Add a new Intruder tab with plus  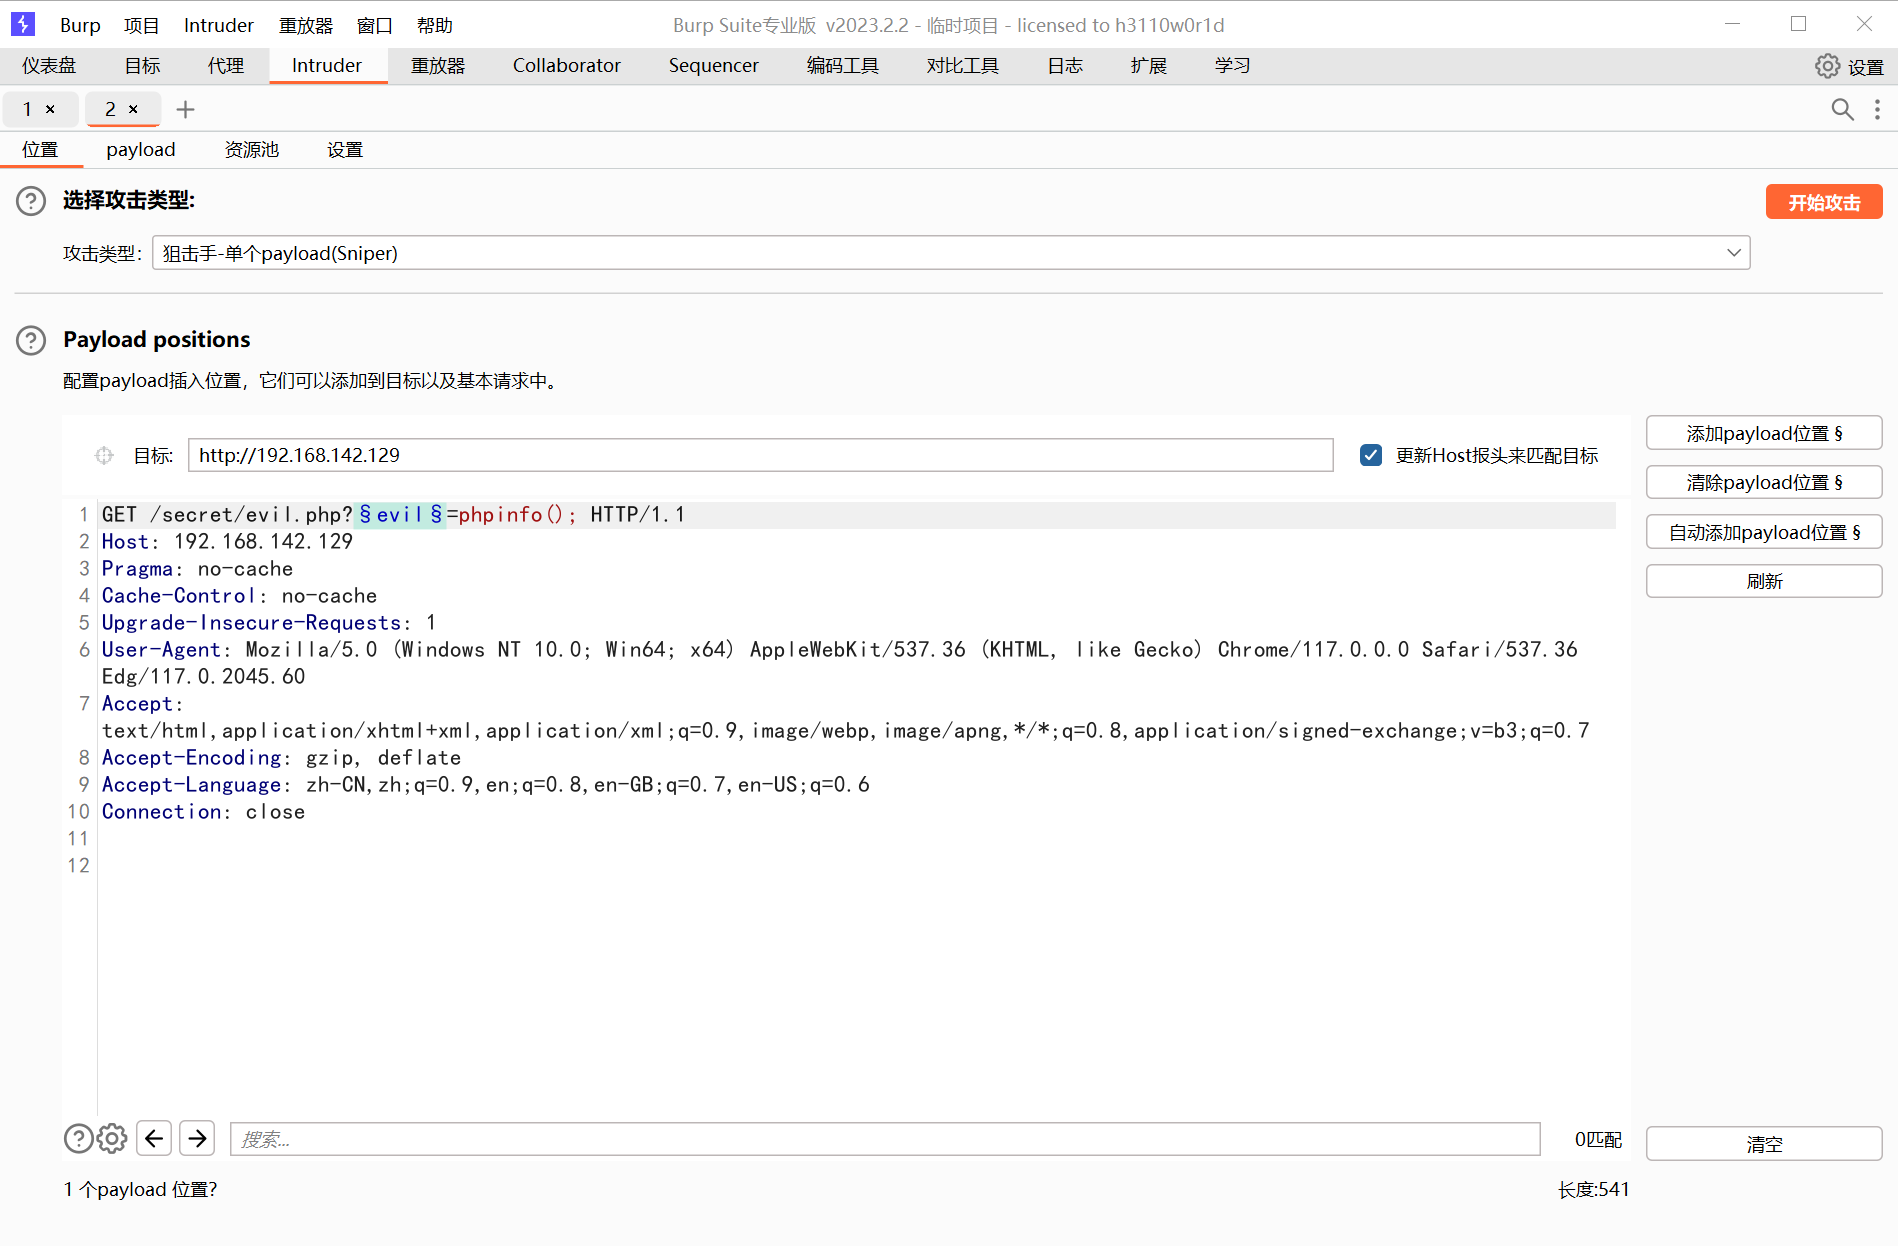click(185, 109)
